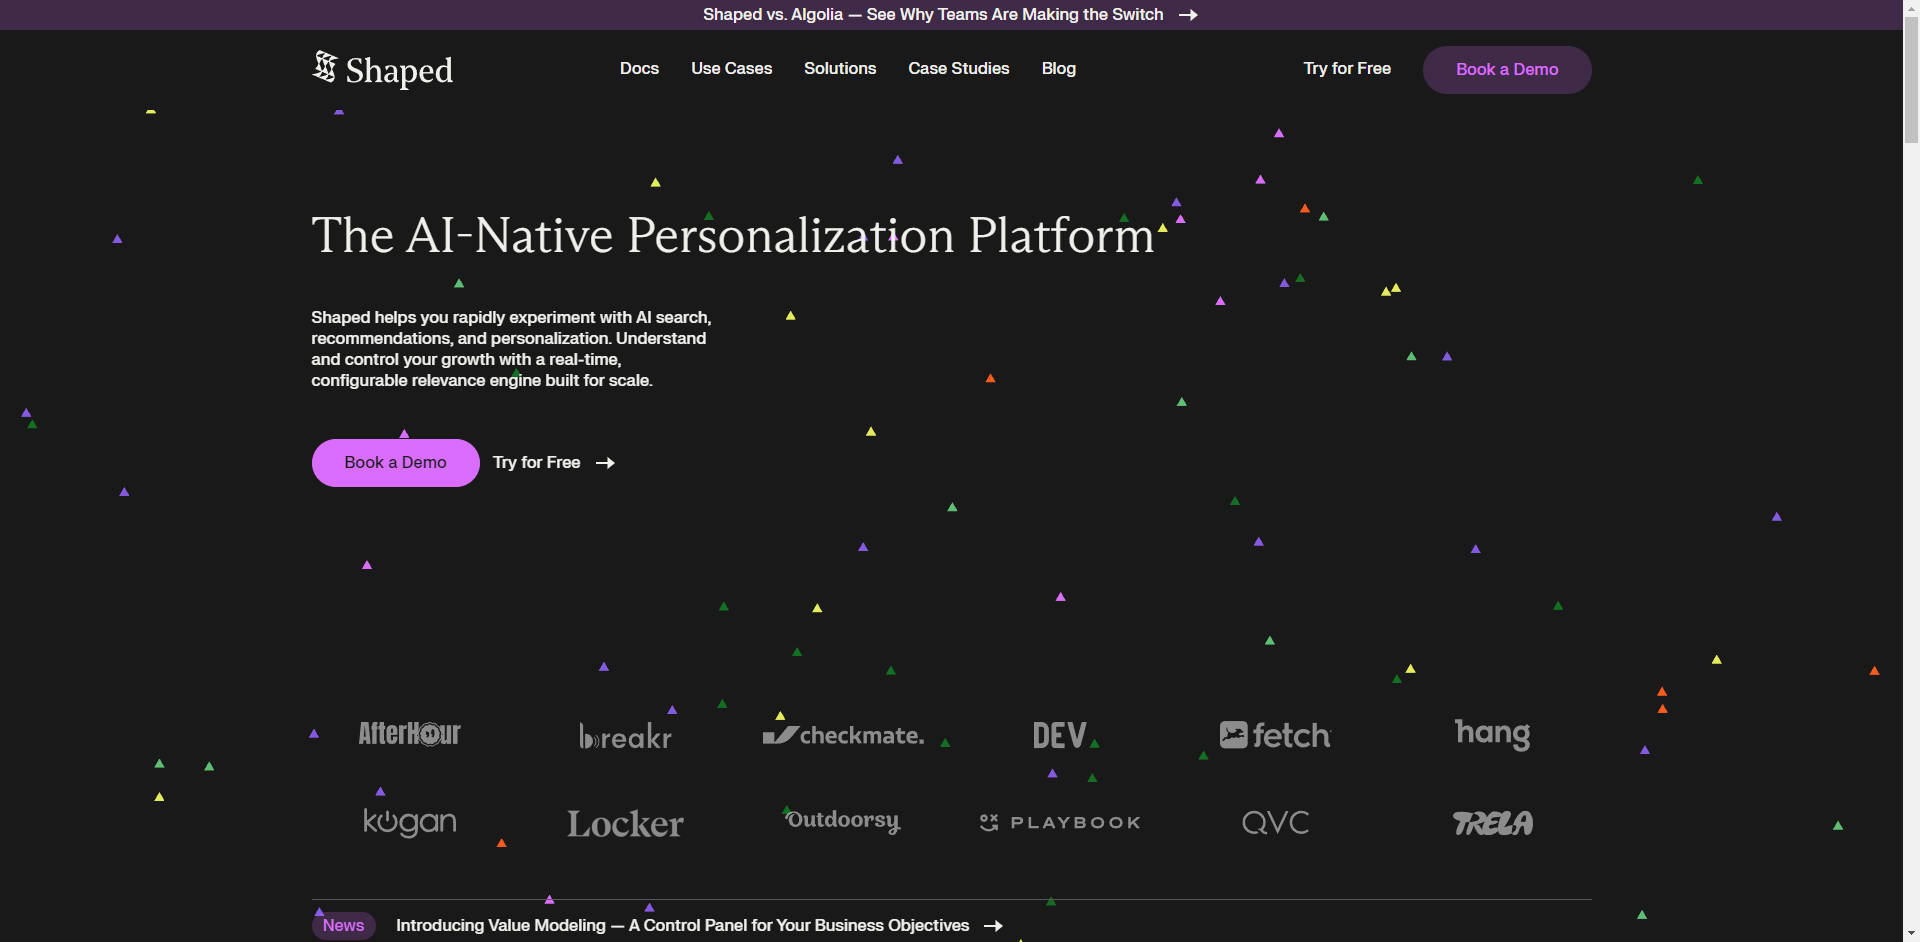Open the Use Cases navigation menu
Viewport: 1920px width, 942px height.
731,69
